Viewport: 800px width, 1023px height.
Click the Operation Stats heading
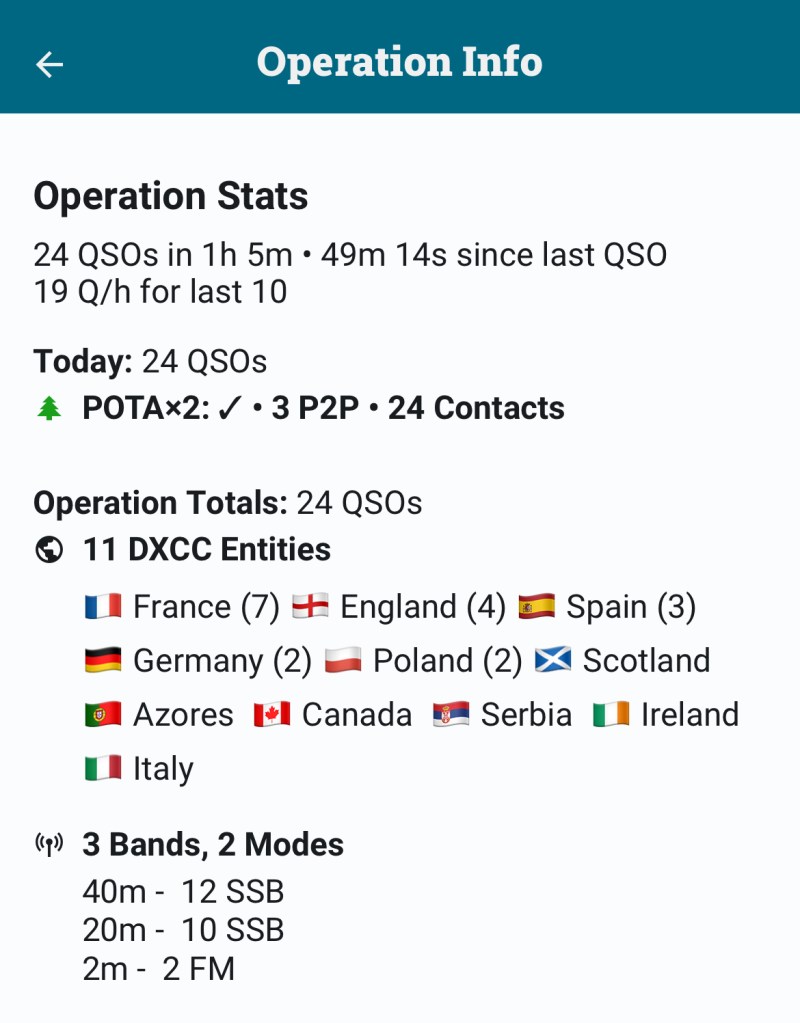(171, 196)
